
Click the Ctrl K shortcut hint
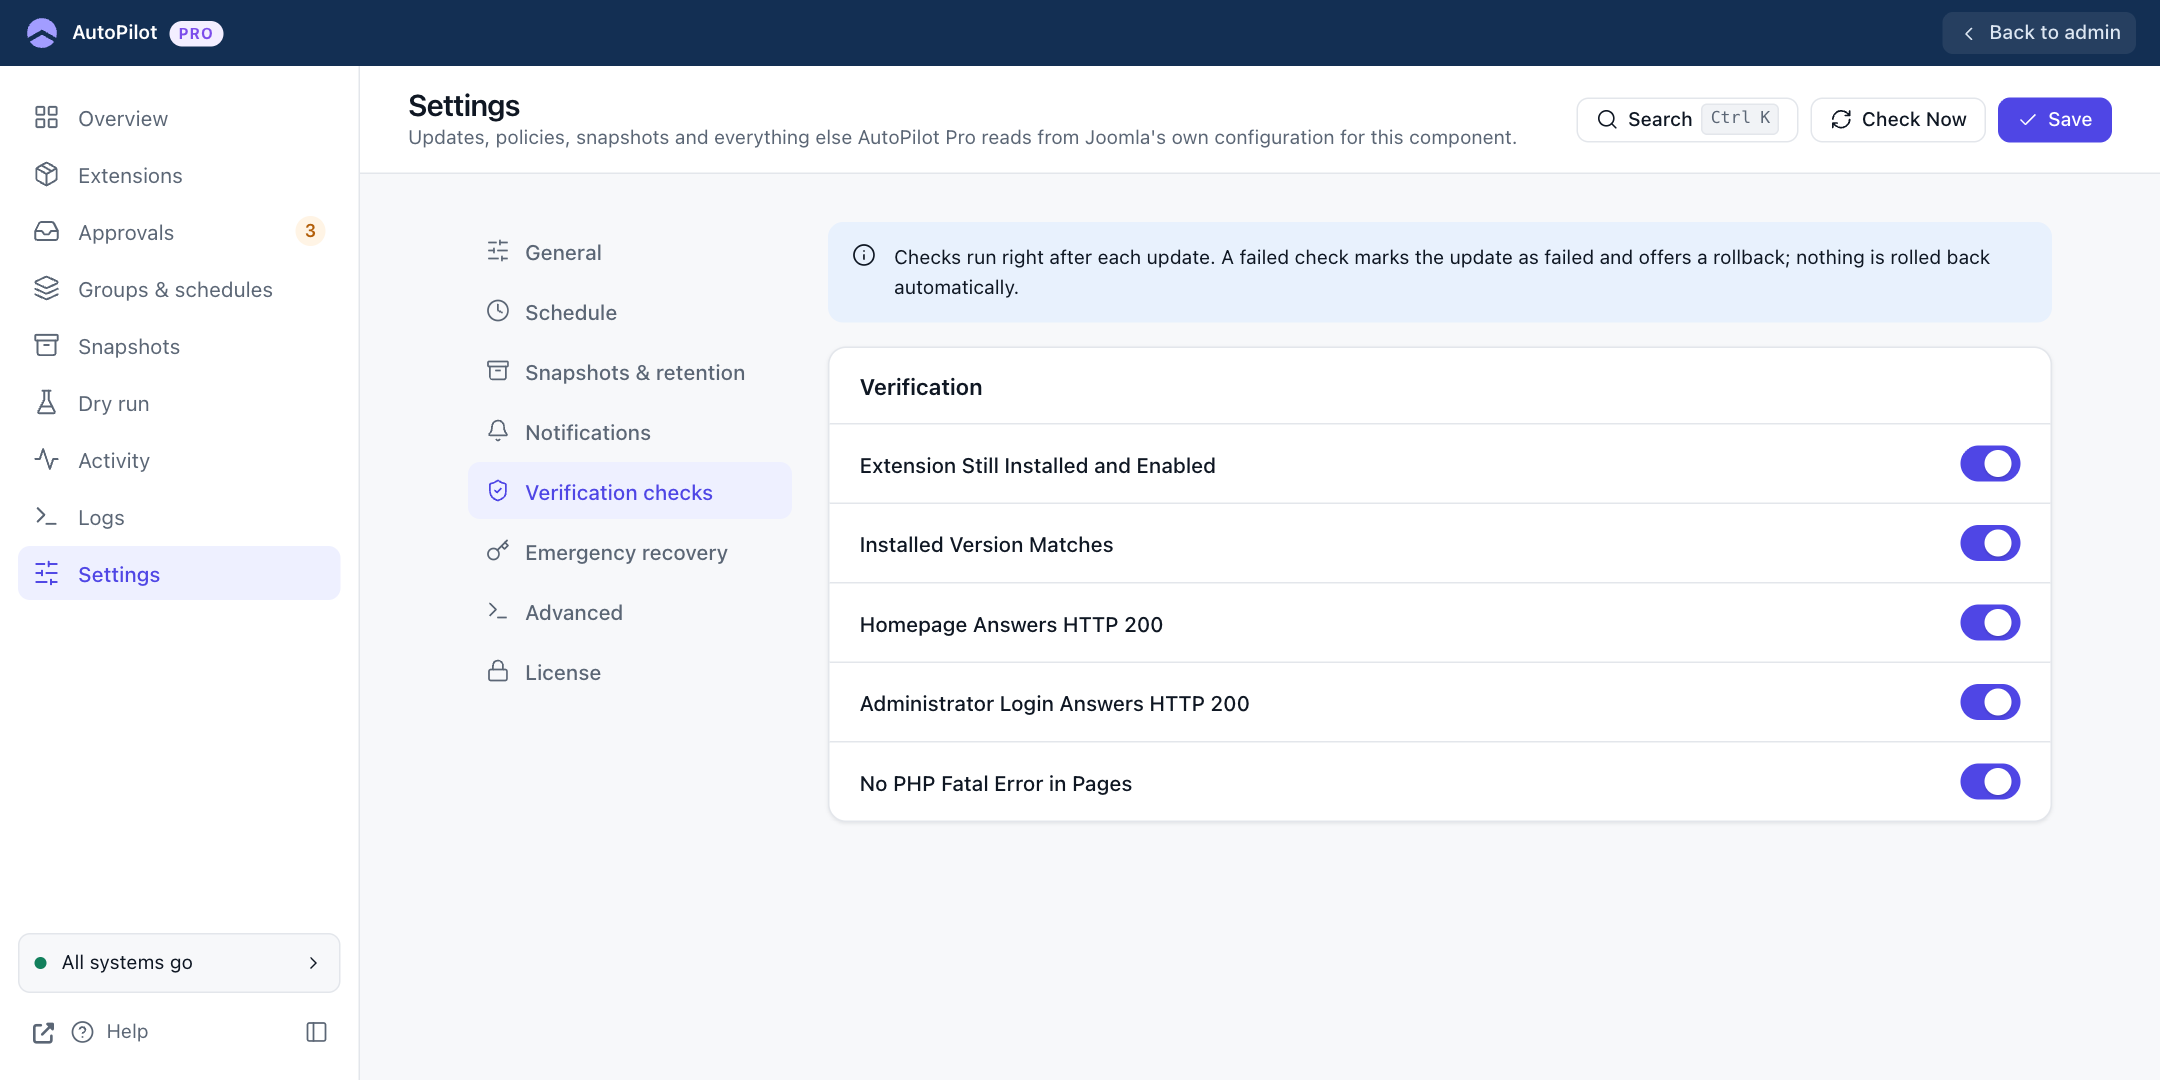pos(1740,118)
